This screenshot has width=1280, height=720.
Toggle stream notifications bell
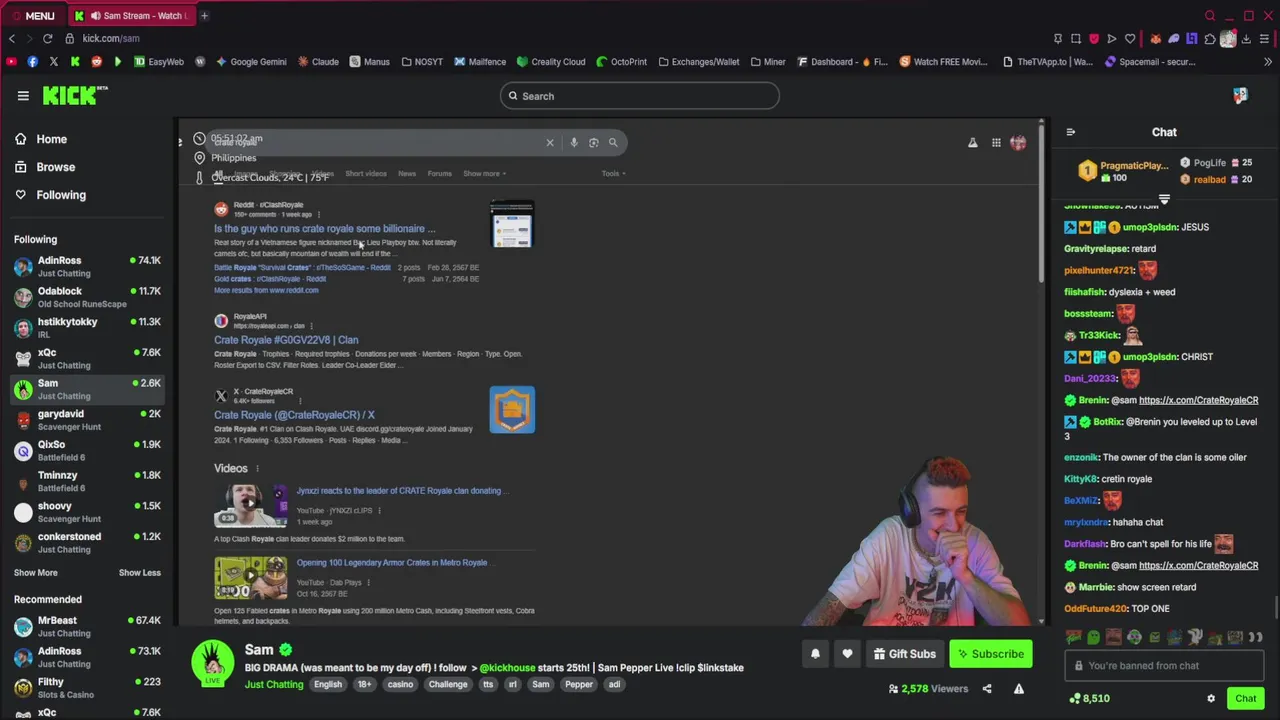point(815,654)
